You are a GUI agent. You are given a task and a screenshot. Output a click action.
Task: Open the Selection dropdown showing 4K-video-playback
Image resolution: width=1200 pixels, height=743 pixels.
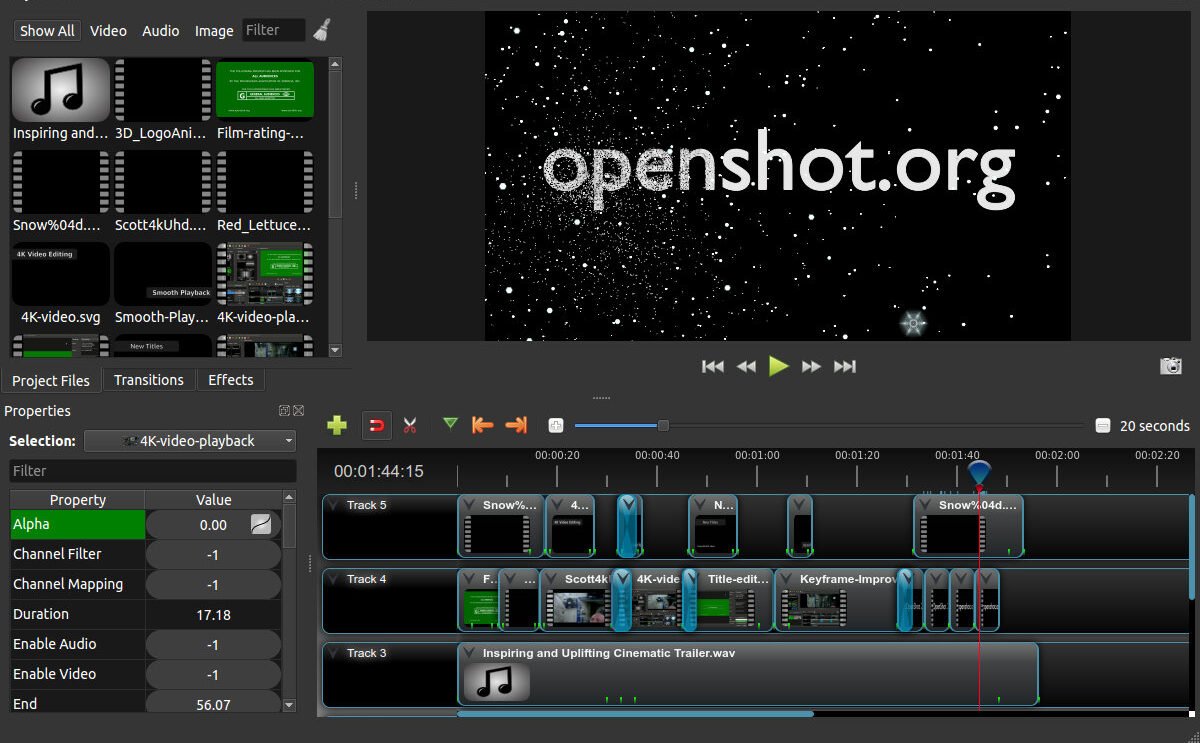point(190,441)
